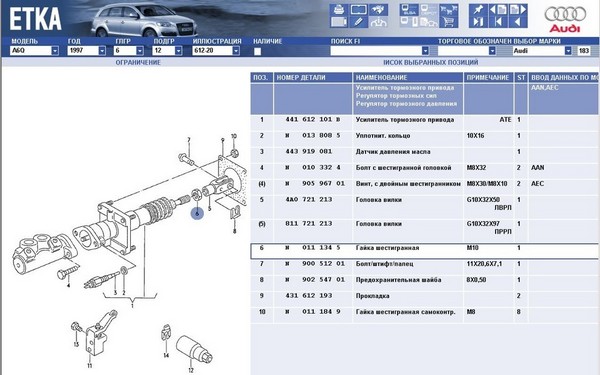The height and width of the screenshot is (375, 600).
Task: Open the shopping cart icon
Action: pos(448,22)
